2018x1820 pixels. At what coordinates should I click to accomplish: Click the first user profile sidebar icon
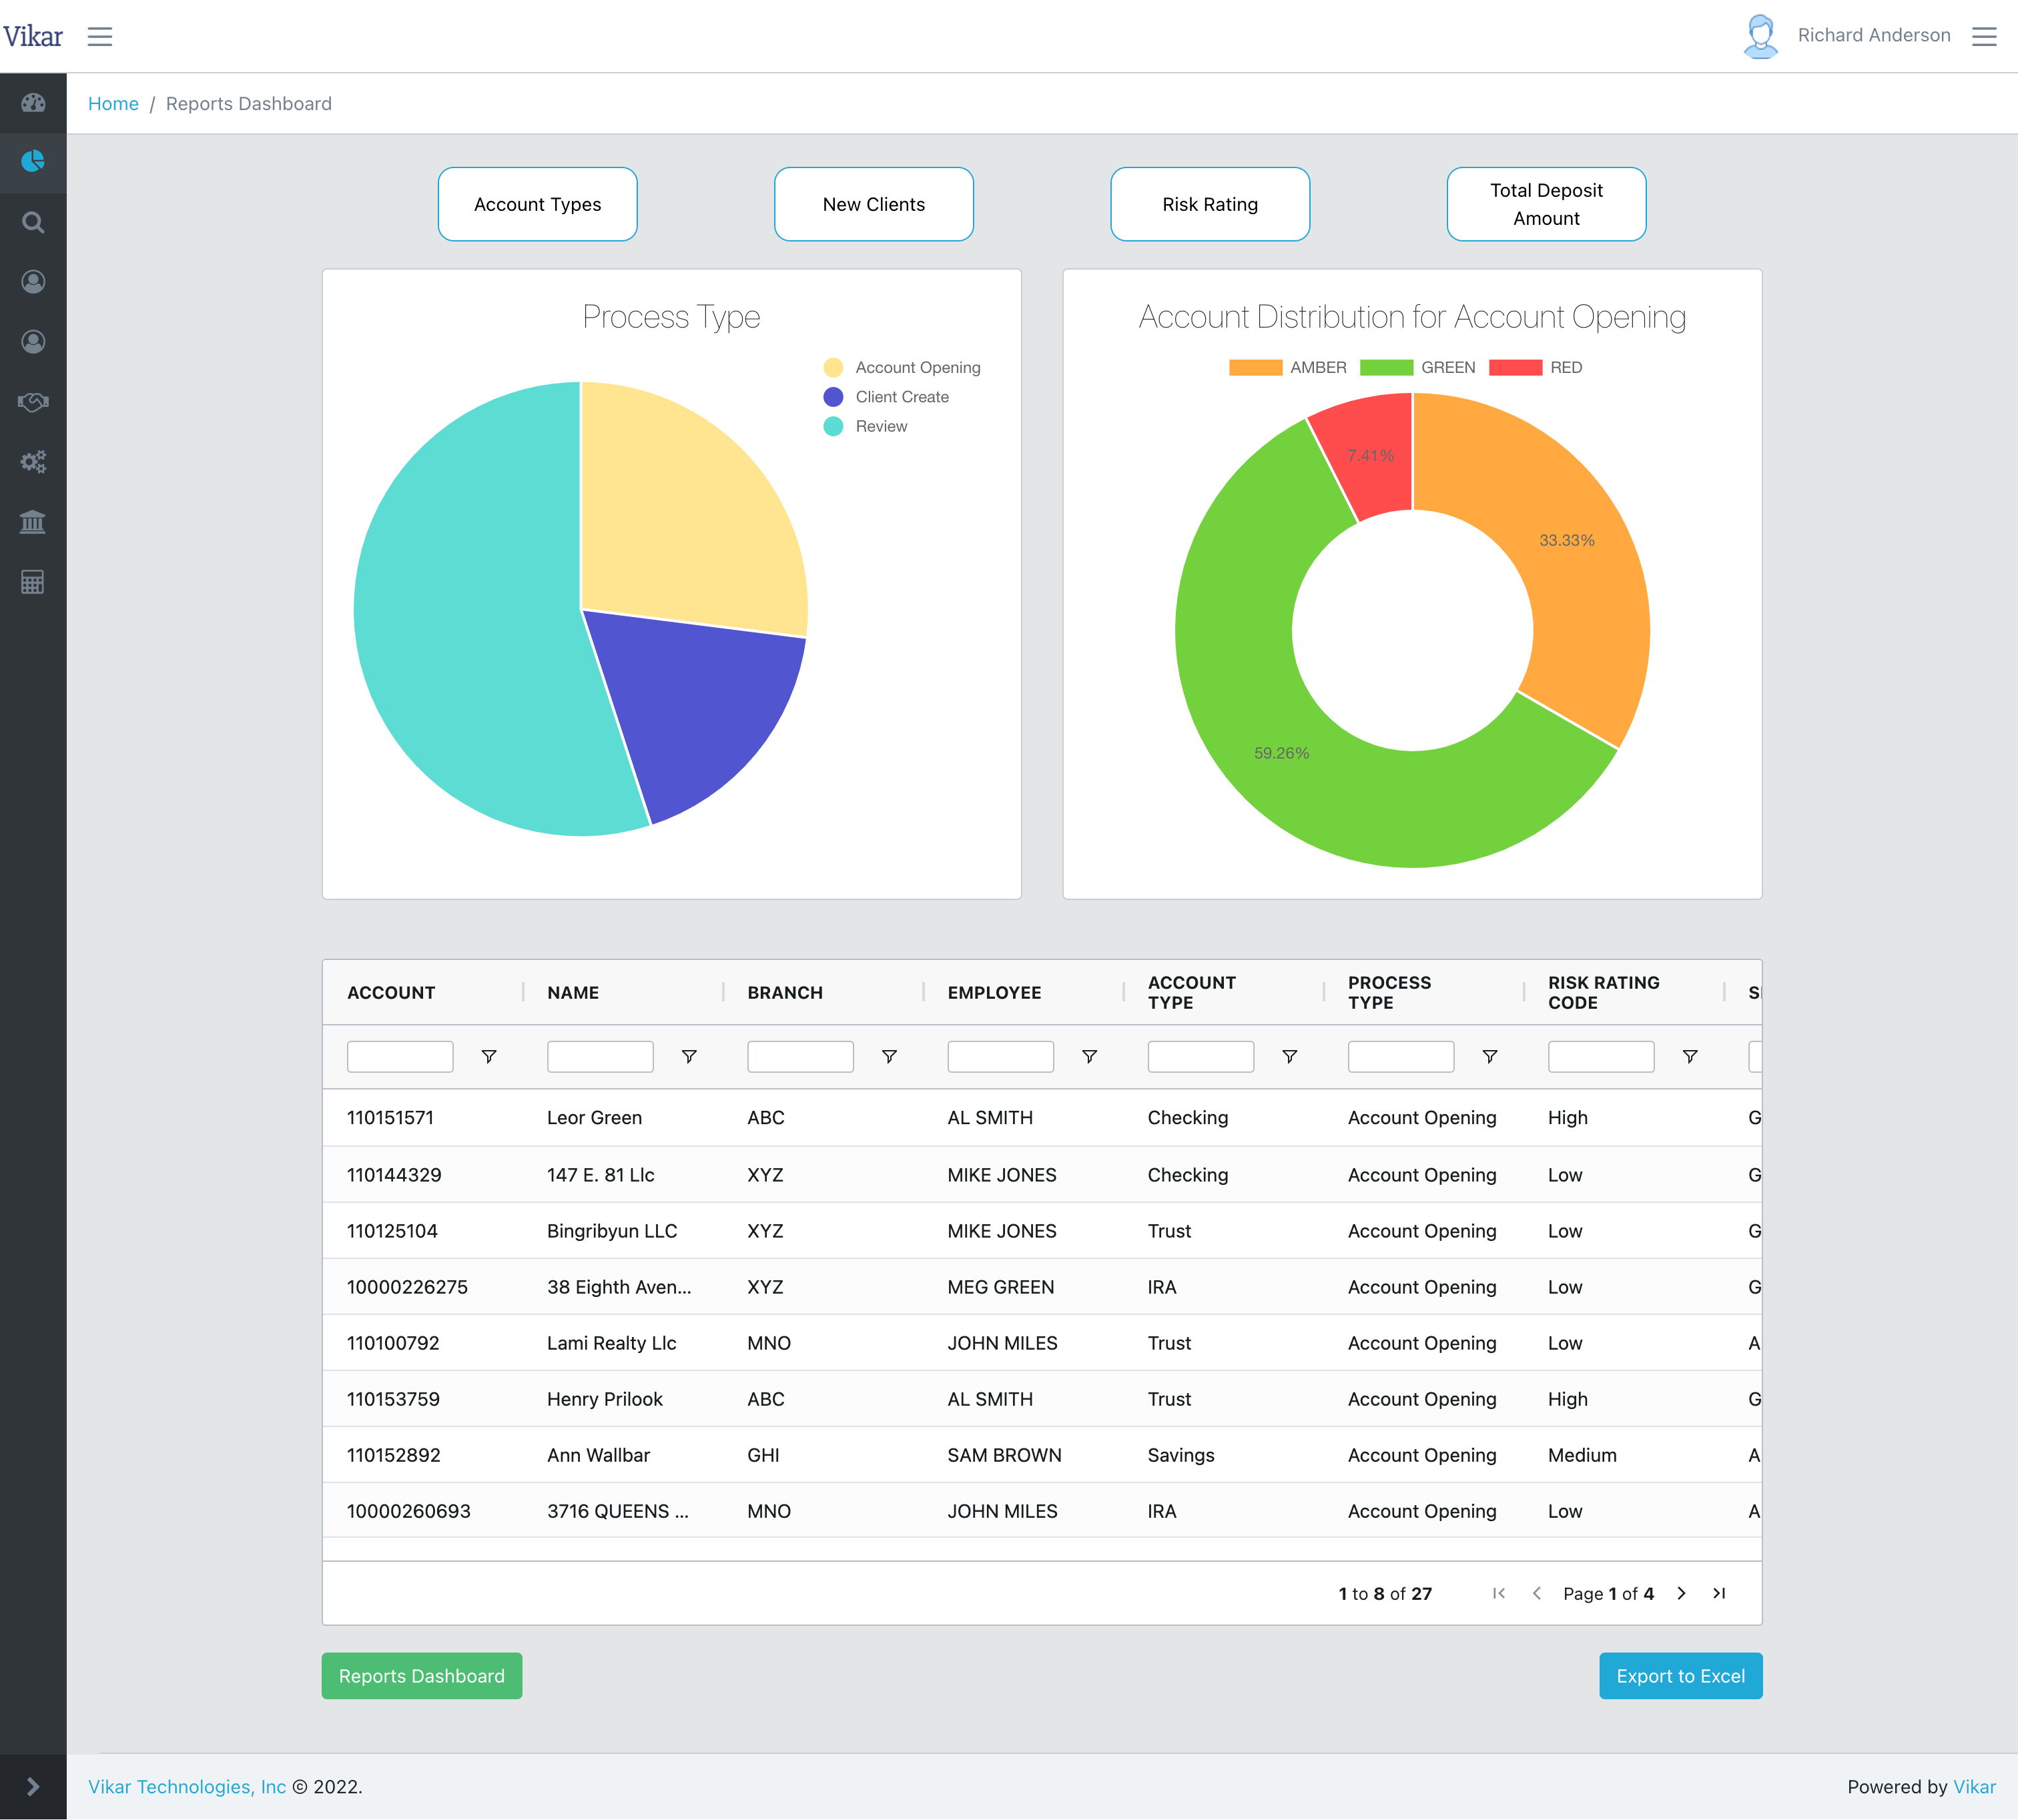tap(33, 282)
